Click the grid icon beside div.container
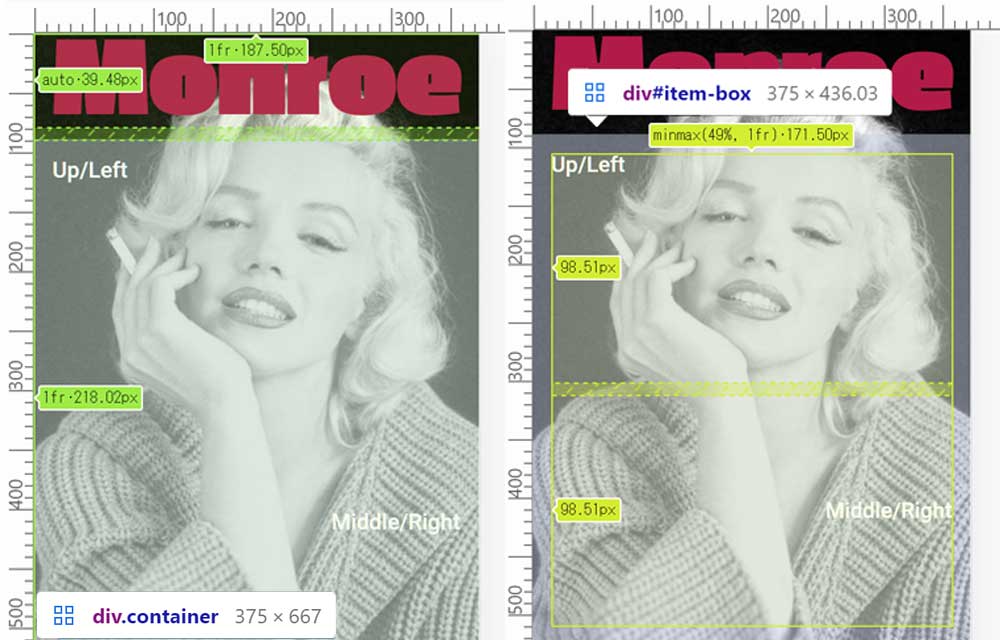 point(64,616)
